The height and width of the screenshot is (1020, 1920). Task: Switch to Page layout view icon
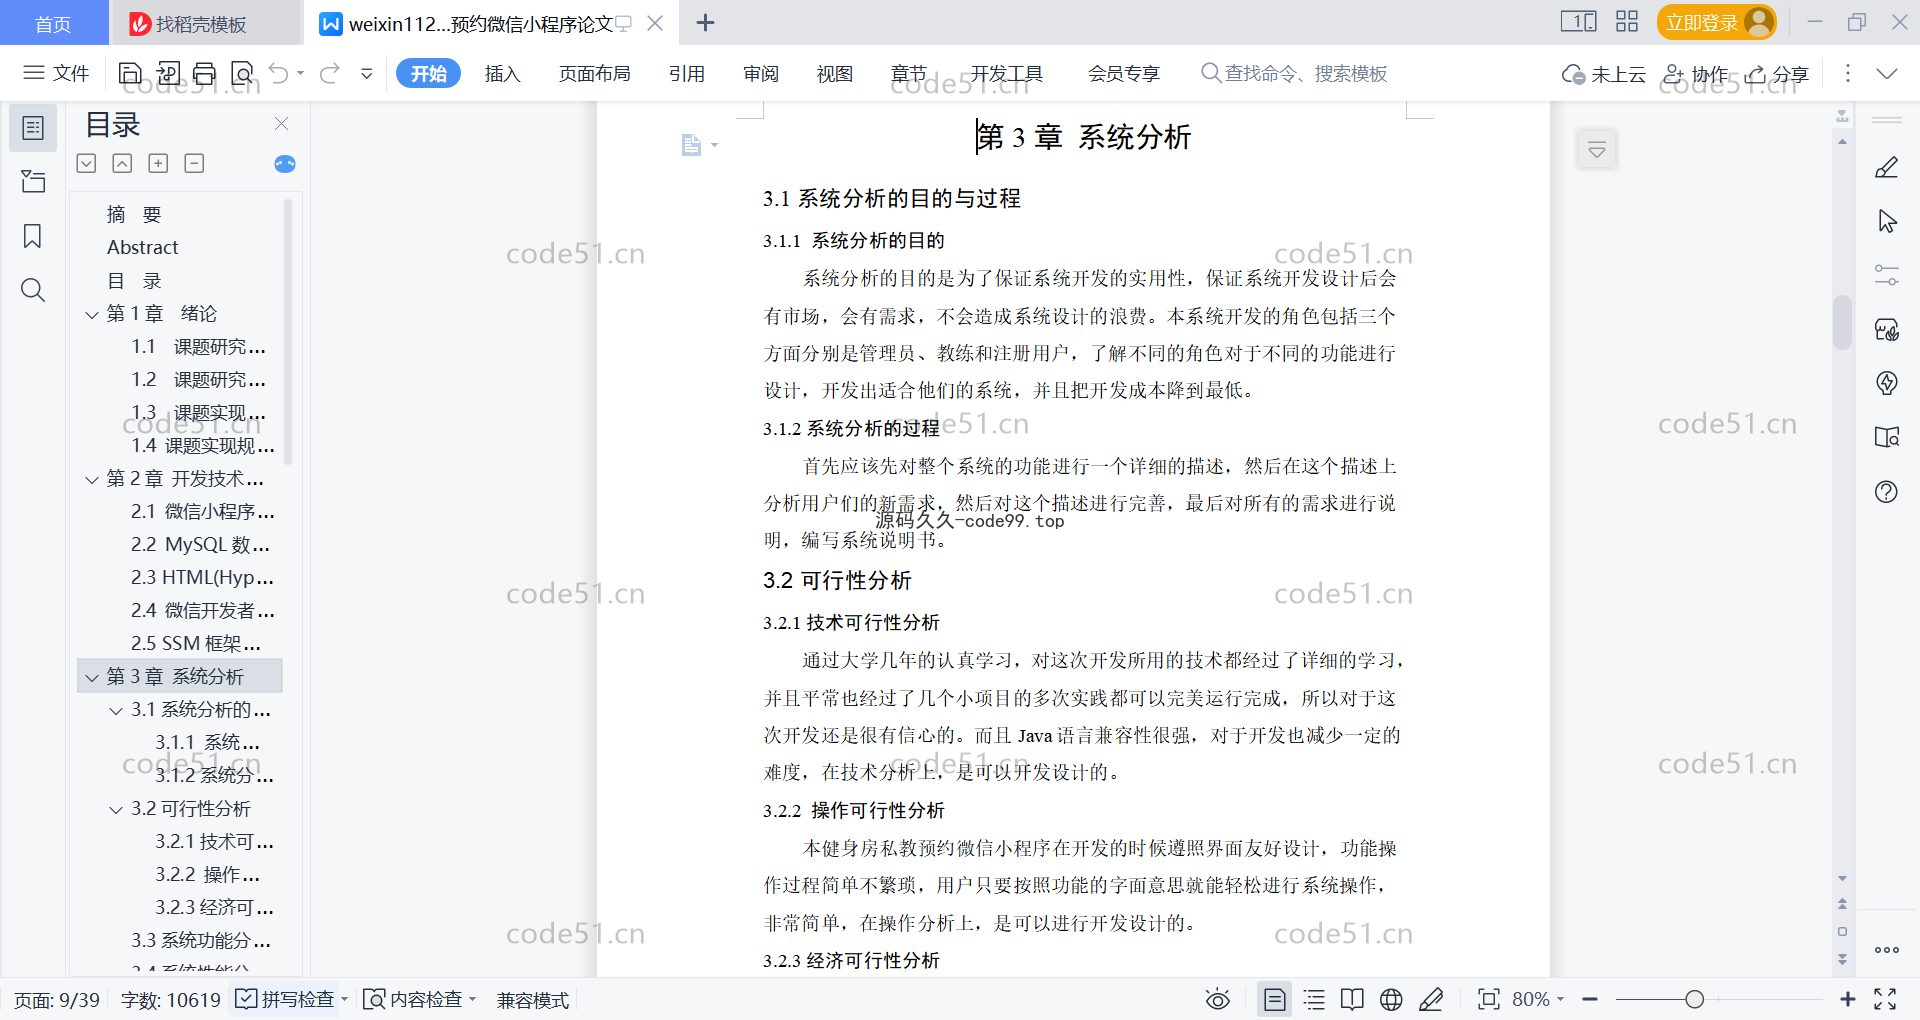click(x=1275, y=999)
